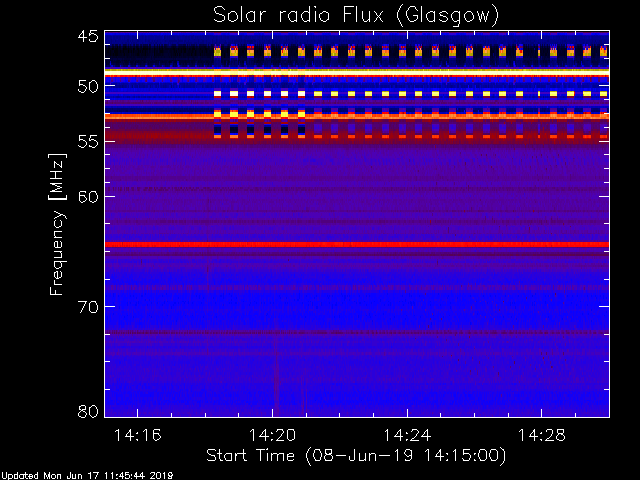Click the 70 MHz axis tick label

(x=88, y=307)
